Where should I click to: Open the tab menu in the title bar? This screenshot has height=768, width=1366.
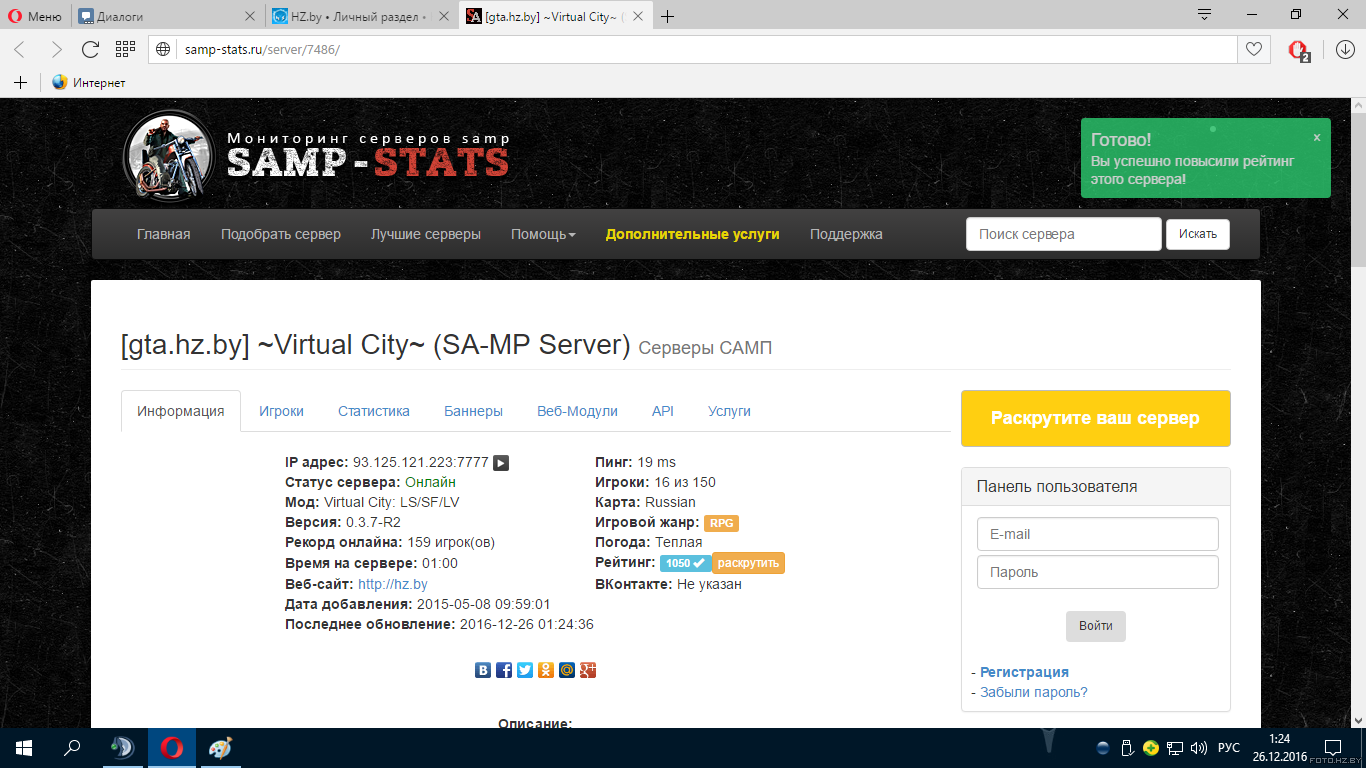pyautogui.click(x=1205, y=15)
